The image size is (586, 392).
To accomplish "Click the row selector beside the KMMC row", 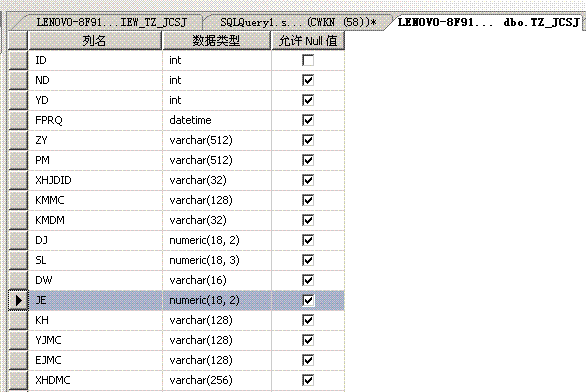I will 18,200.
